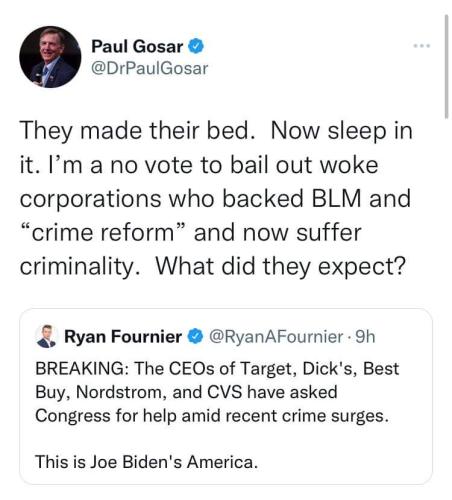
Task: Click the "What did they expect?" sentence
Action: point(281,267)
